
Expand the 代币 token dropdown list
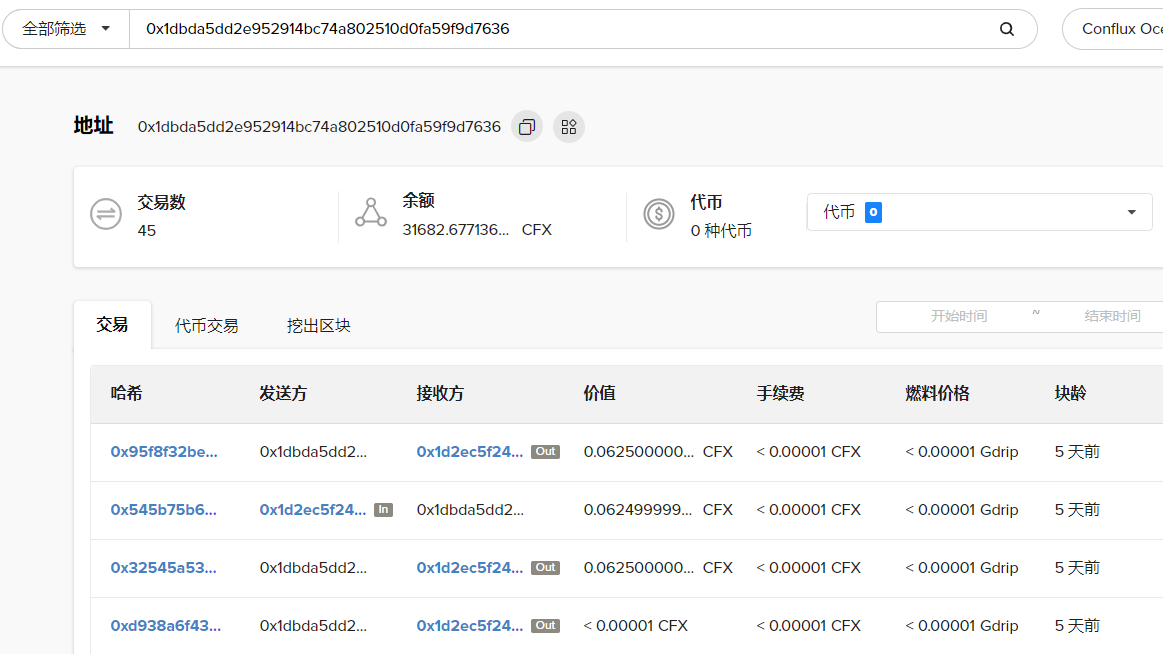coord(978,212)
